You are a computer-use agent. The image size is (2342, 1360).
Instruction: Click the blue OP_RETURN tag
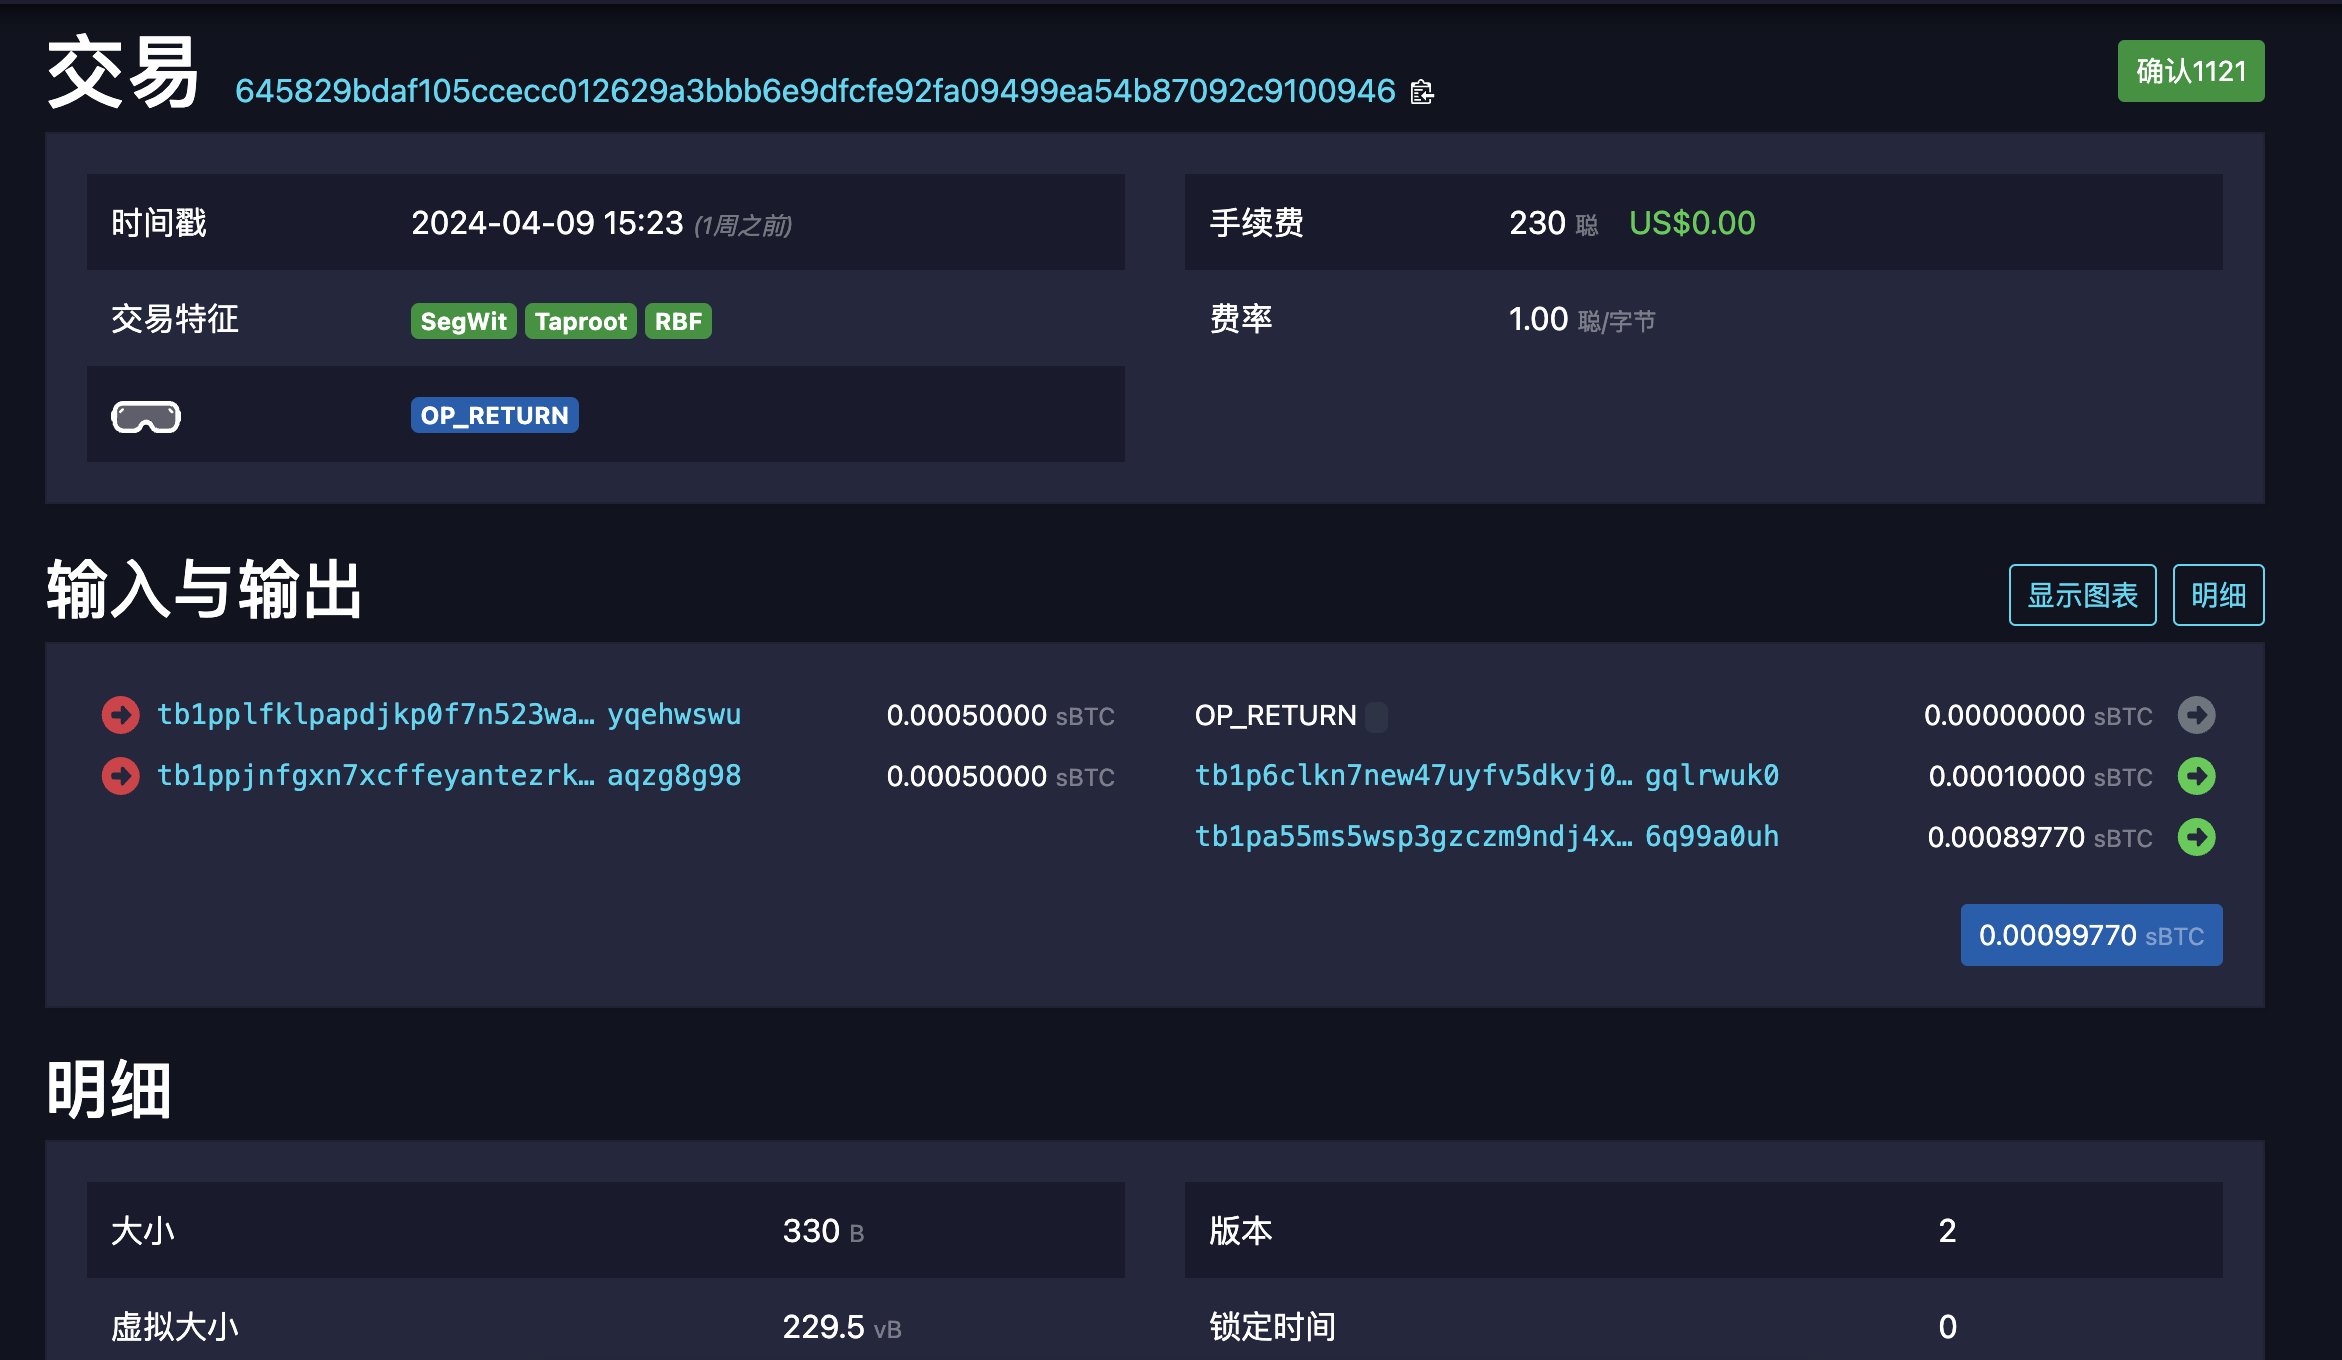click(494, 415)
